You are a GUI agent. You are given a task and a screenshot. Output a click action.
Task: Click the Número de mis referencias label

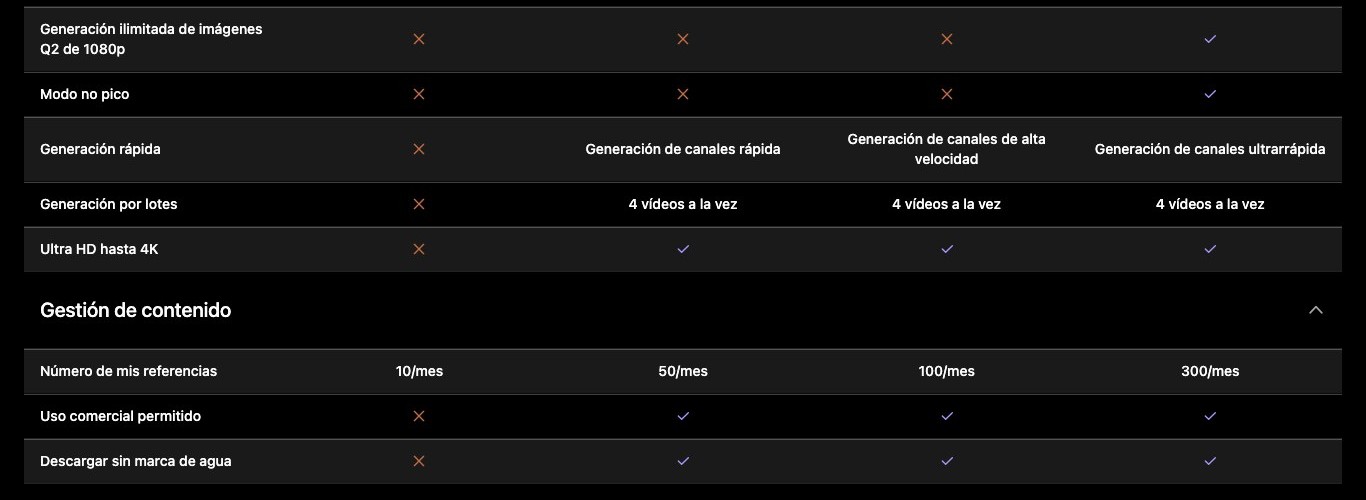click(x=128, y=371)
